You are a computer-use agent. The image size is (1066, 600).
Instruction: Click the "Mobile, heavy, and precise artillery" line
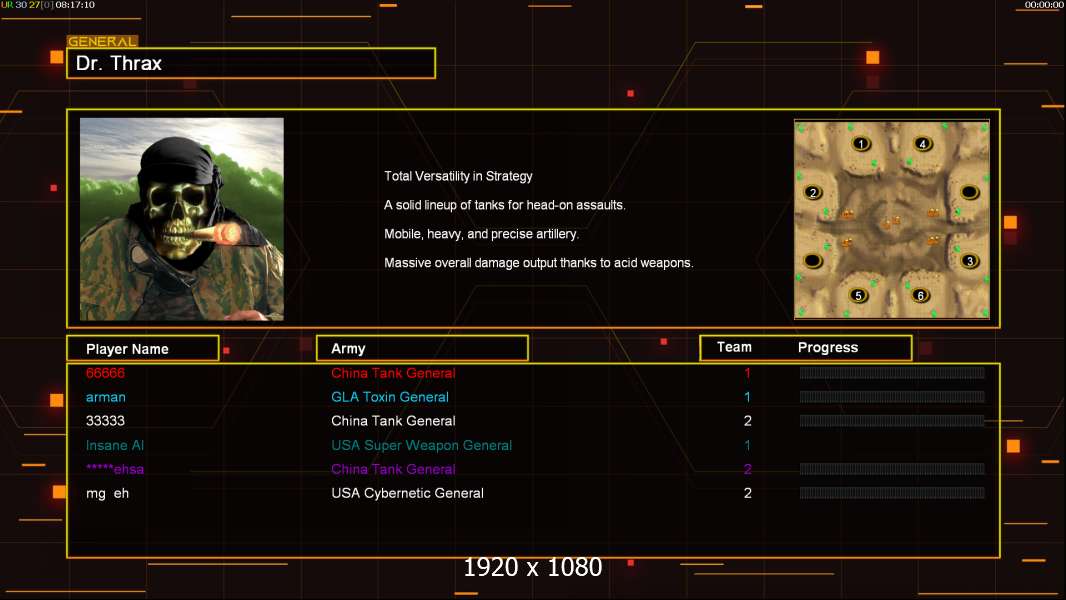[481, 234]
